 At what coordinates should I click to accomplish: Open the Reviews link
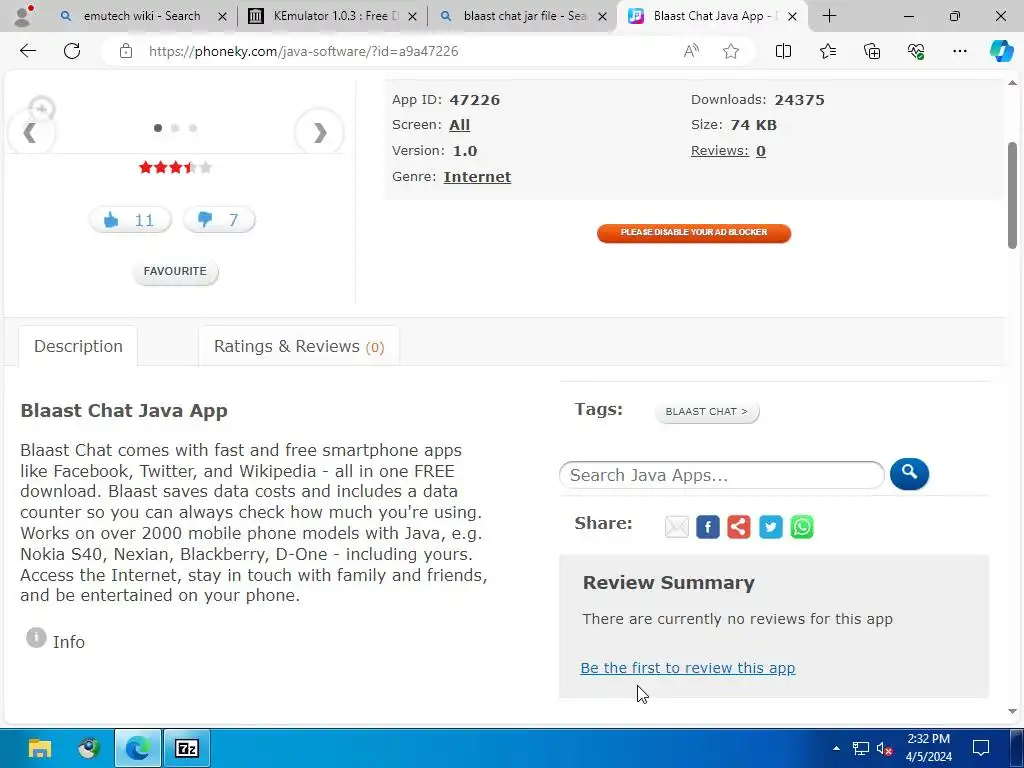click(x=720, y=151)
